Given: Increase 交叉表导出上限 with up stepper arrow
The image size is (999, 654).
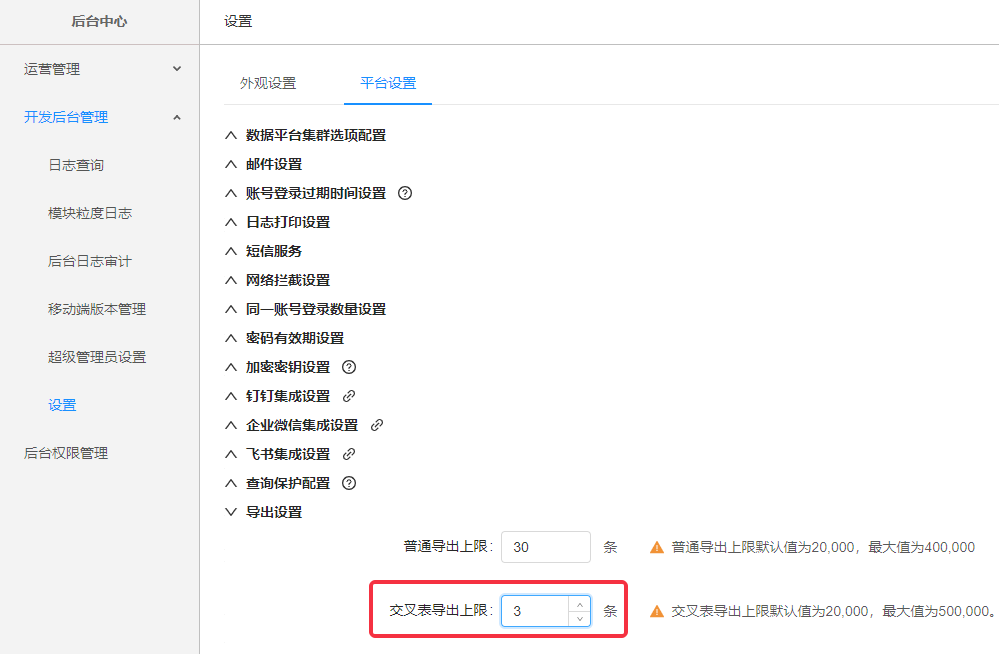Looking at the screenshot, I should pos(579,604).
